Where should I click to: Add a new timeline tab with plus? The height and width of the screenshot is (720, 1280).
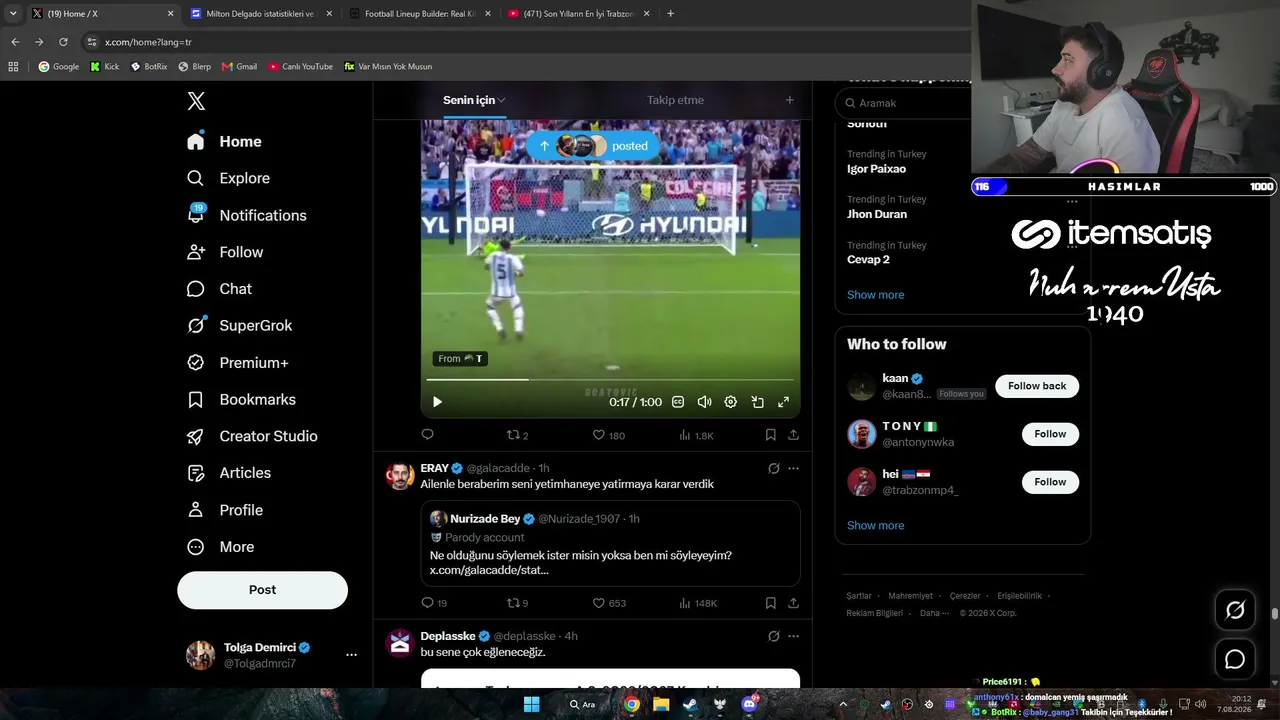[789, 100]
